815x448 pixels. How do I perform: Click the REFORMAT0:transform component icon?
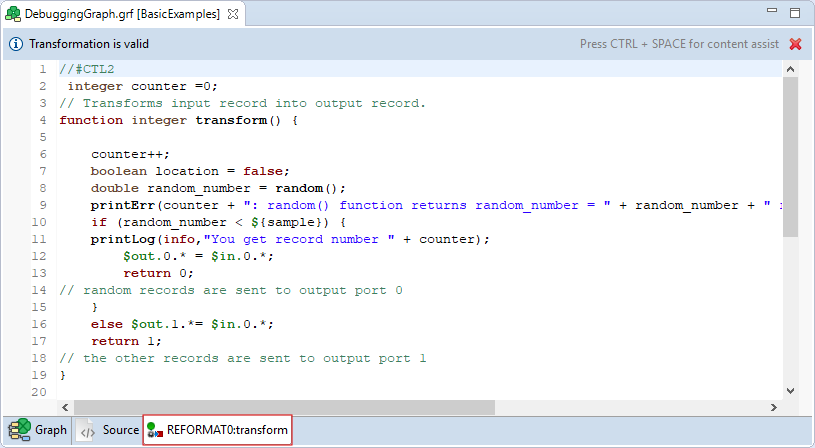[154, 430]
